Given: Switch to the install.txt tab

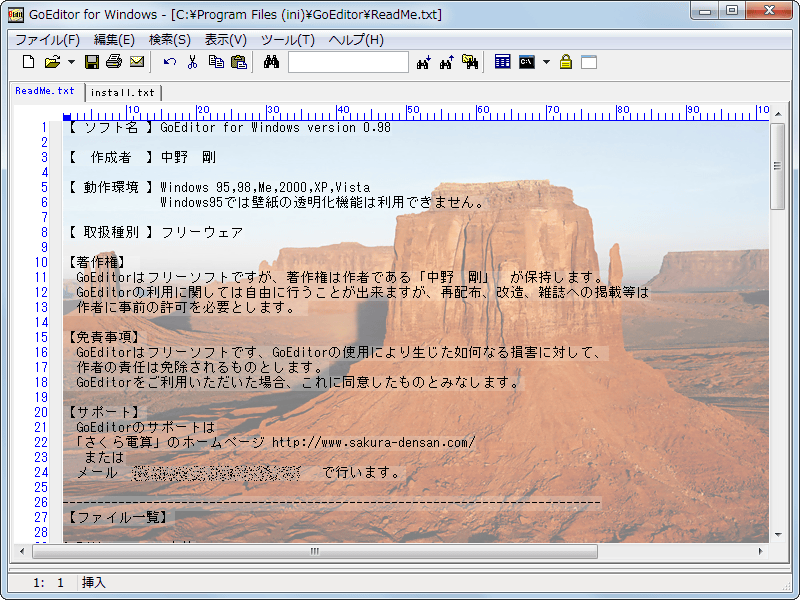Looking at the screenshot, I should tap(122, 92).
